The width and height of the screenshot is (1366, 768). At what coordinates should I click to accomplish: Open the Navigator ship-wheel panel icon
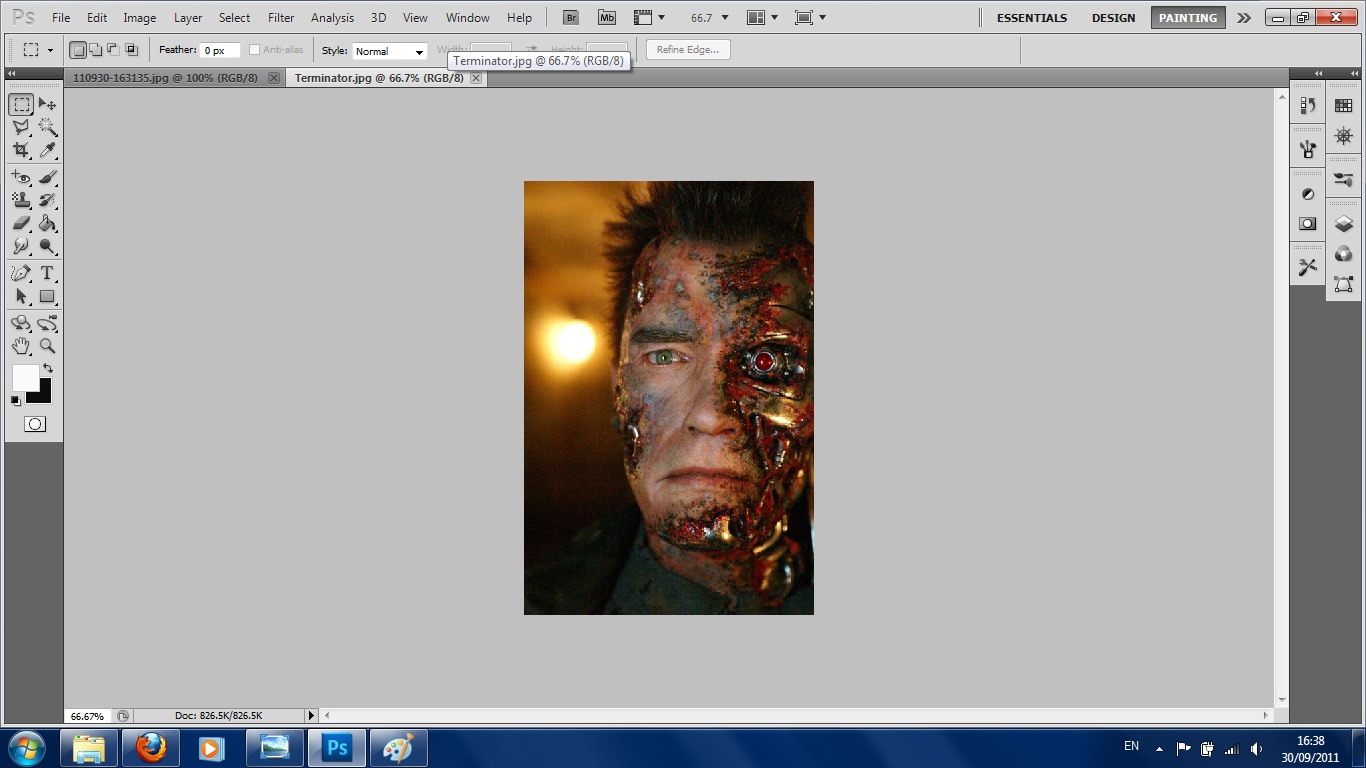[x=1343, y=135]
